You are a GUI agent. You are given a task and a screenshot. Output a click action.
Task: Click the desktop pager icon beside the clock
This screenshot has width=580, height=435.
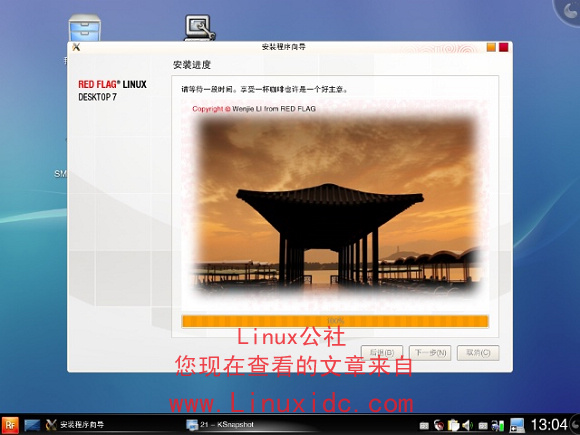[x=517, y=425]
